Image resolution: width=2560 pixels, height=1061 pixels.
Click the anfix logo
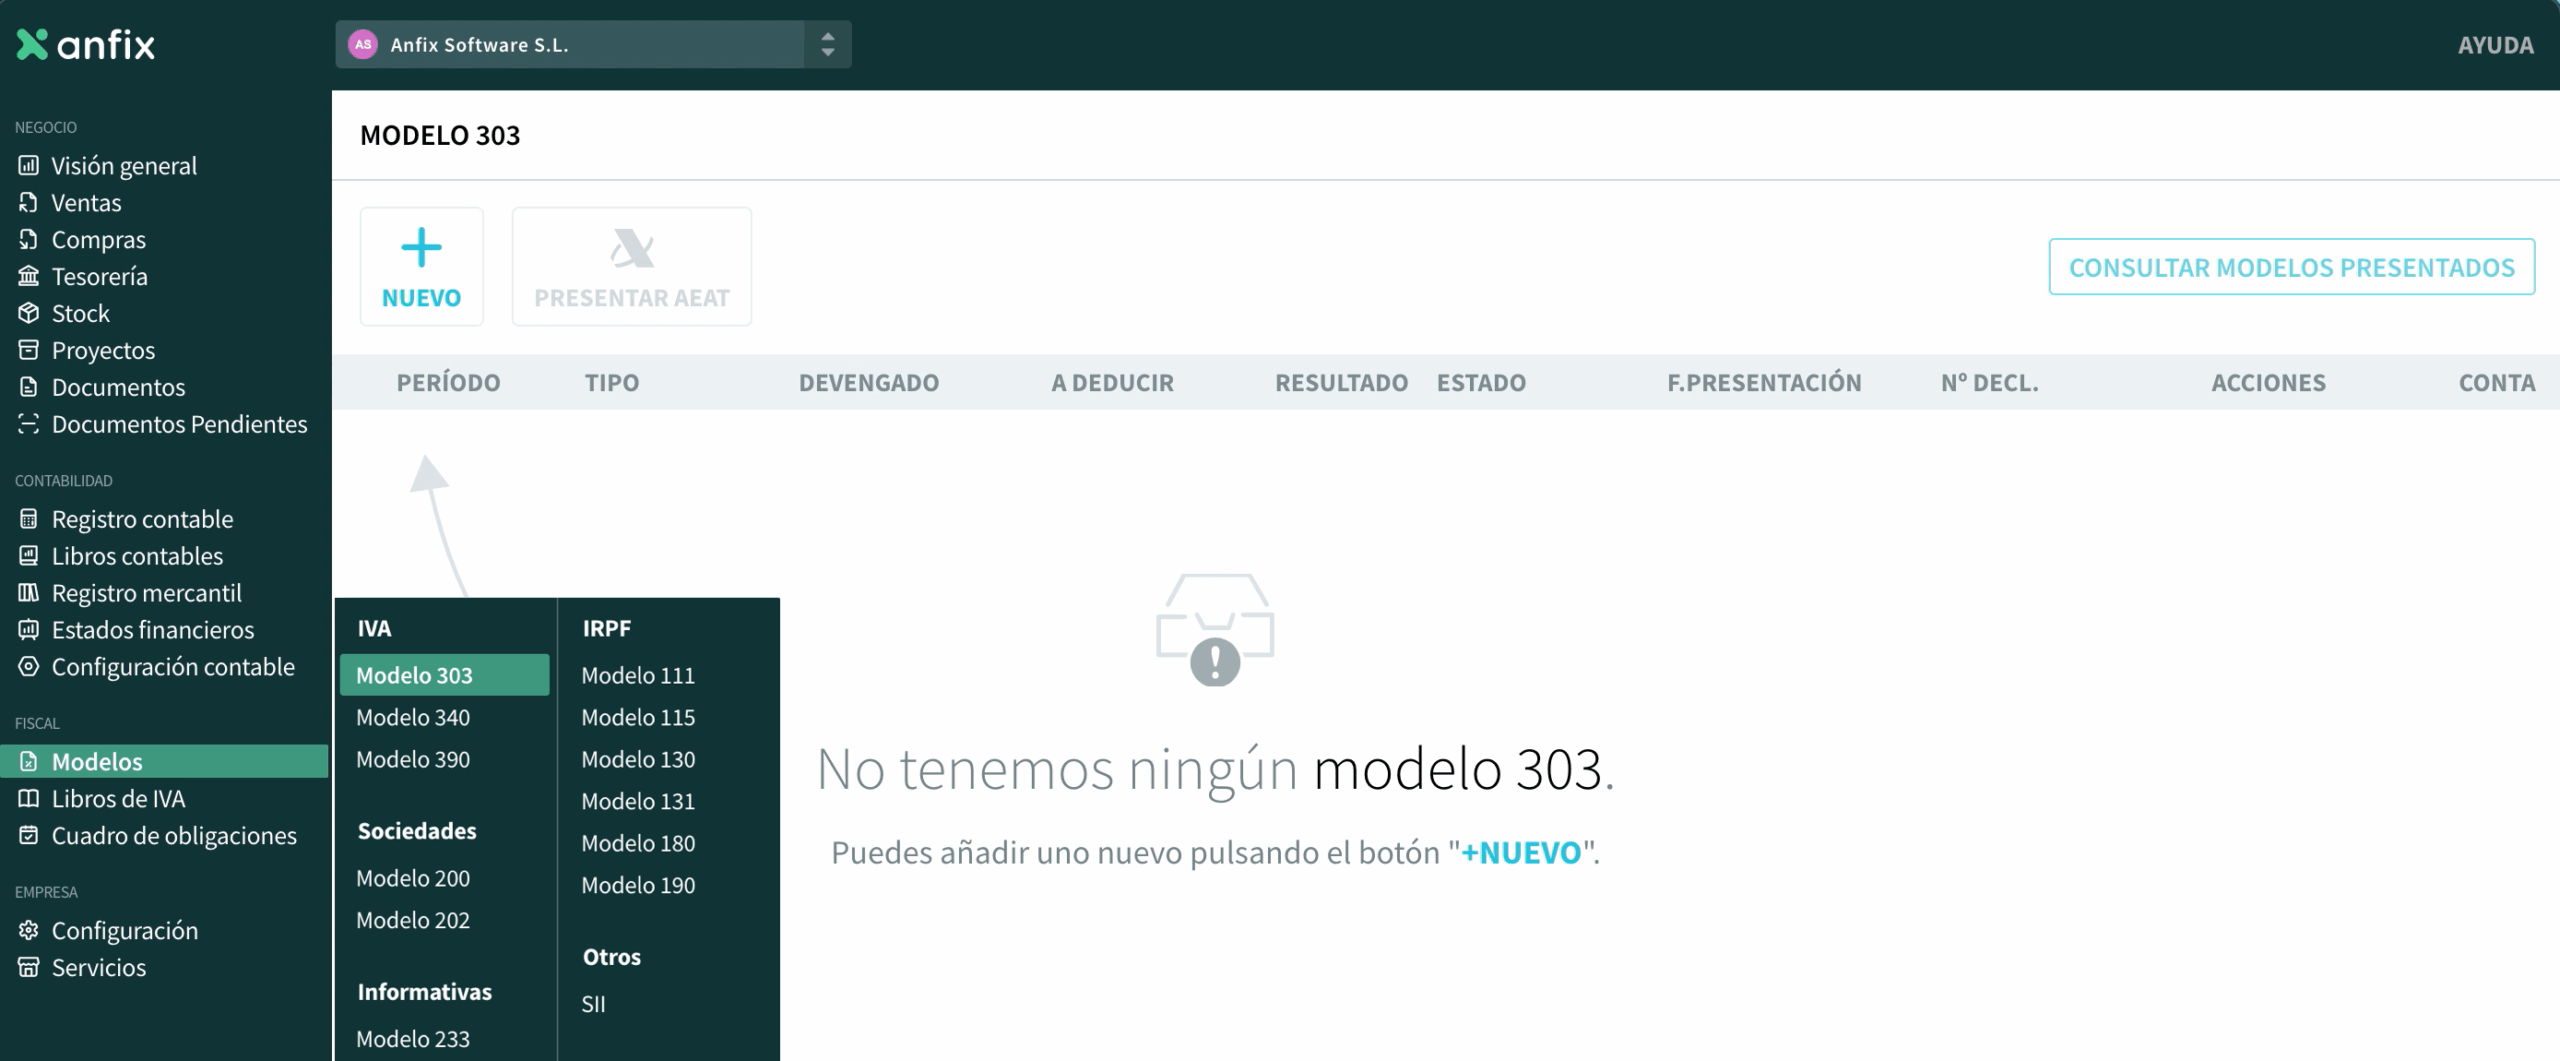tap(86, 45)
